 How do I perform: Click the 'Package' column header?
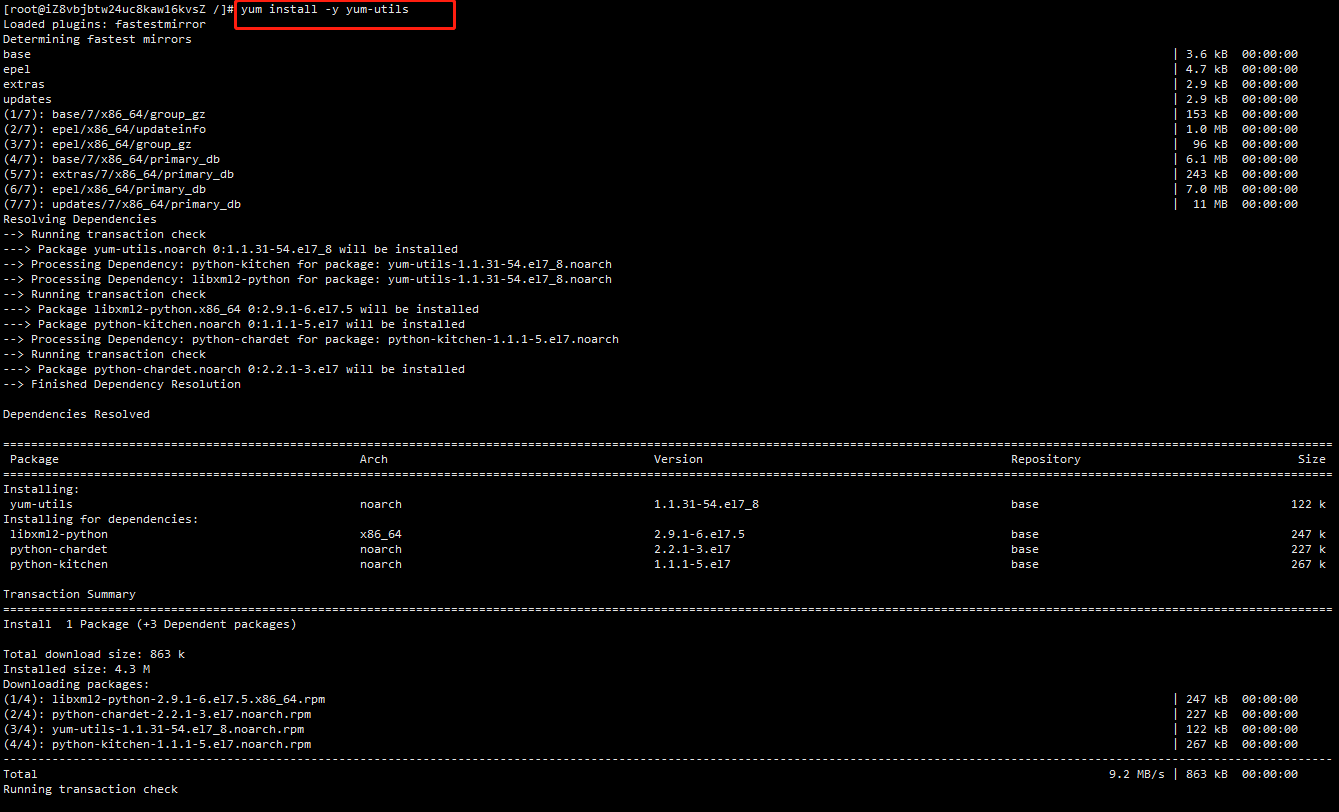[x=34, y=459]
